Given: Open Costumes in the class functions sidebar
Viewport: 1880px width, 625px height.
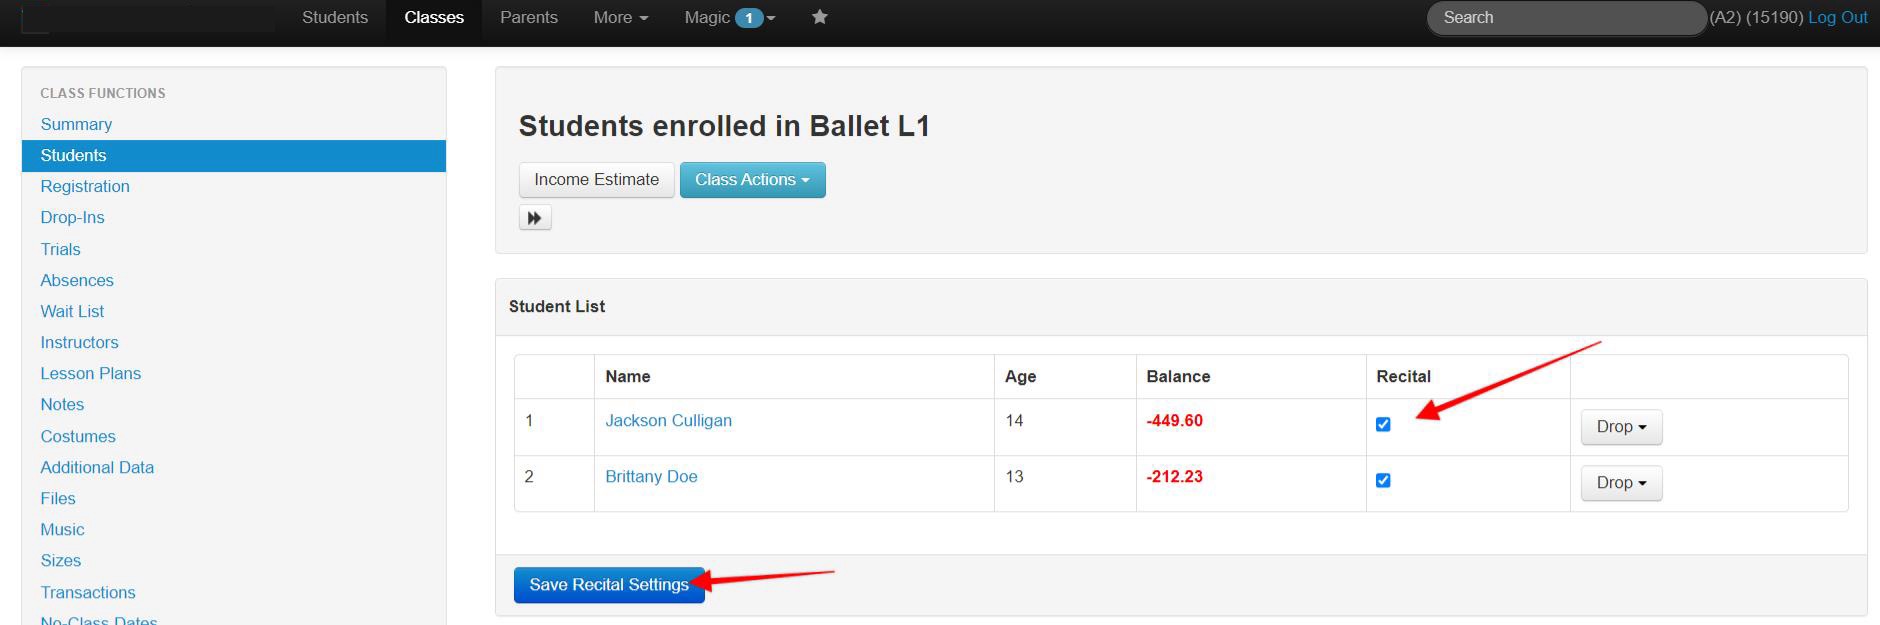Looking at the screenshot, I should (78, 436).
